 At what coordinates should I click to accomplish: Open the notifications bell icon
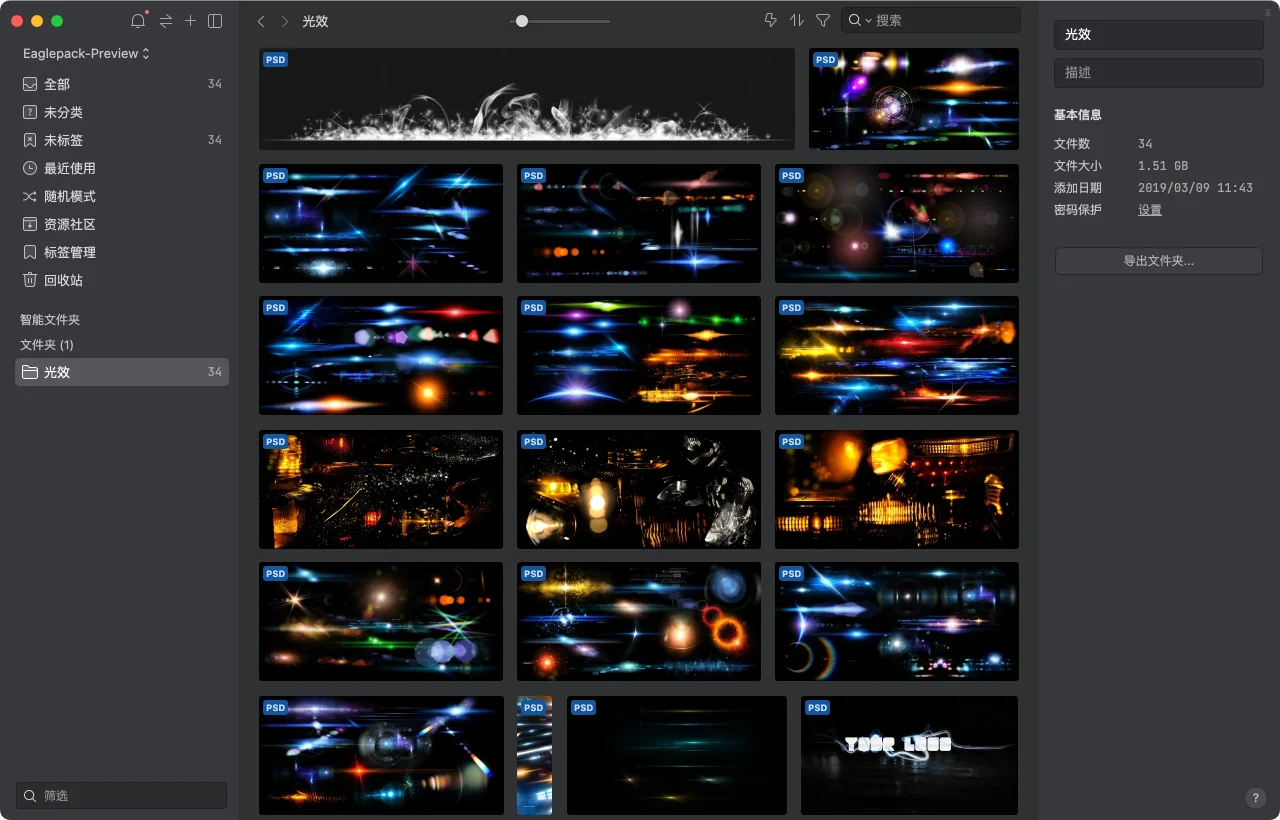[138, 21]
